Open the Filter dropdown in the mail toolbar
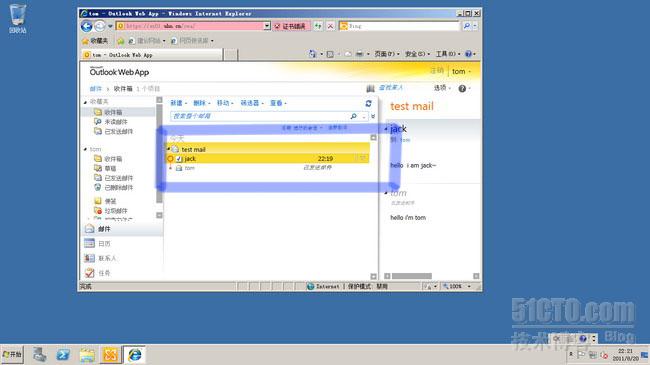Image resolution: width=650 pixels, height=365 pixels. pos(252,103)
